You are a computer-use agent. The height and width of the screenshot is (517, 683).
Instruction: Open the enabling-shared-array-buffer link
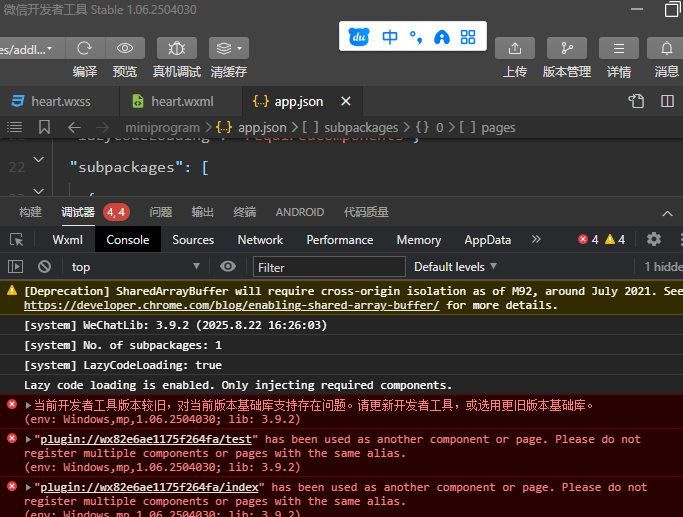[232, 305]
